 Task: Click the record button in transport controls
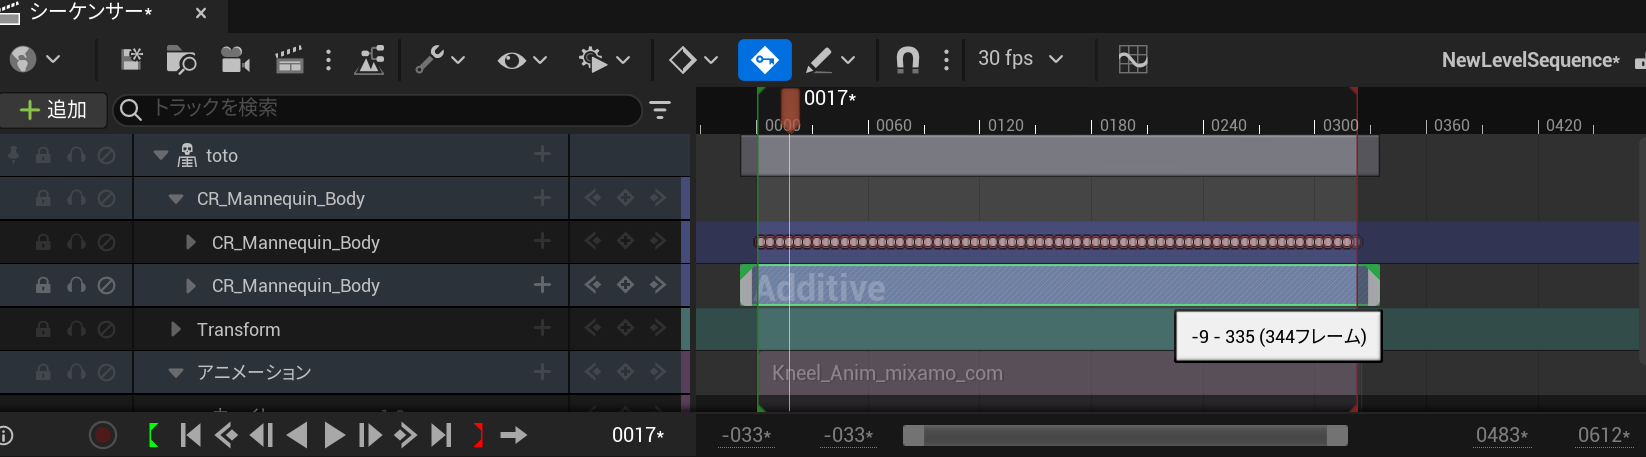103,435
